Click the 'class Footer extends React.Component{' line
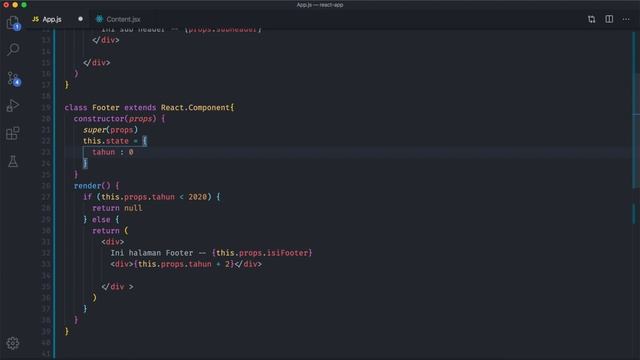The image size is (640, 360). 149,107
